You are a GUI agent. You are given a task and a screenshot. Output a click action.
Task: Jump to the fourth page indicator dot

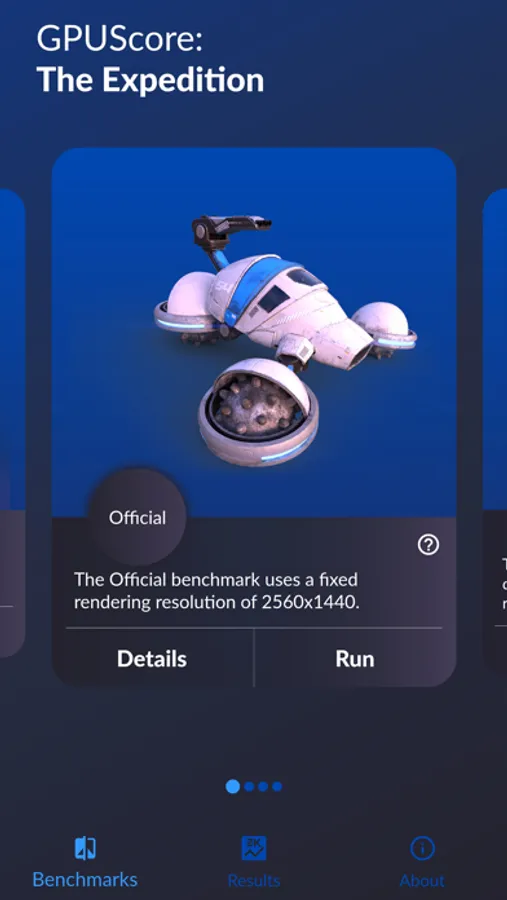tap(277, 786)
